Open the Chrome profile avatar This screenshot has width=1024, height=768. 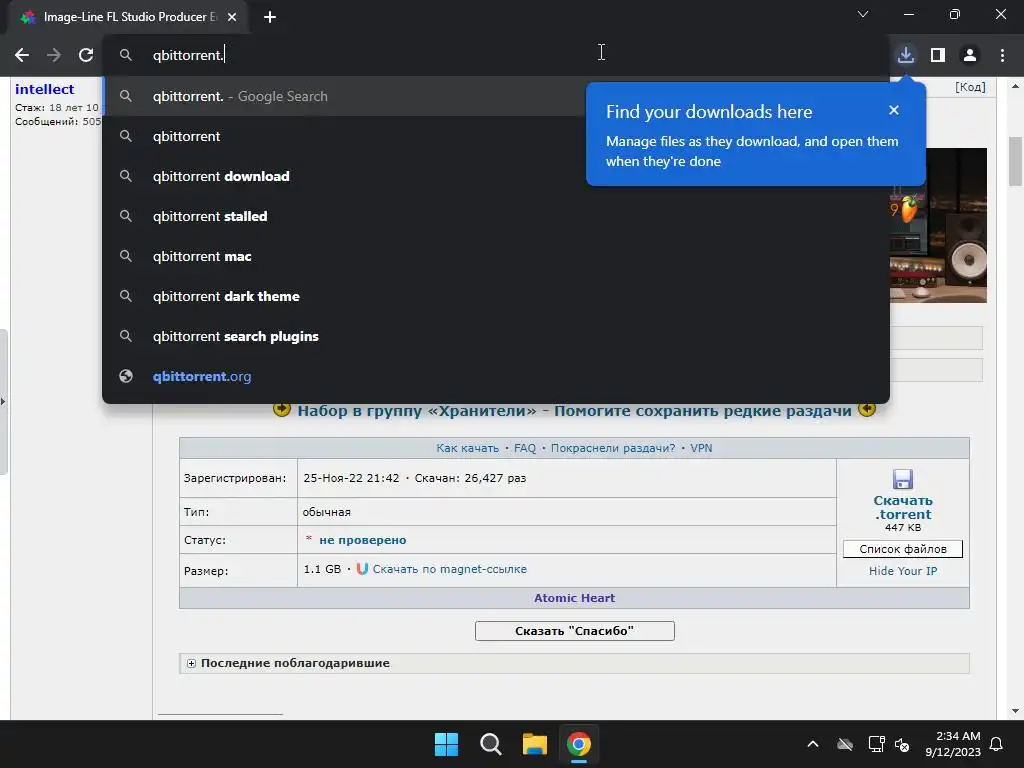970,56
